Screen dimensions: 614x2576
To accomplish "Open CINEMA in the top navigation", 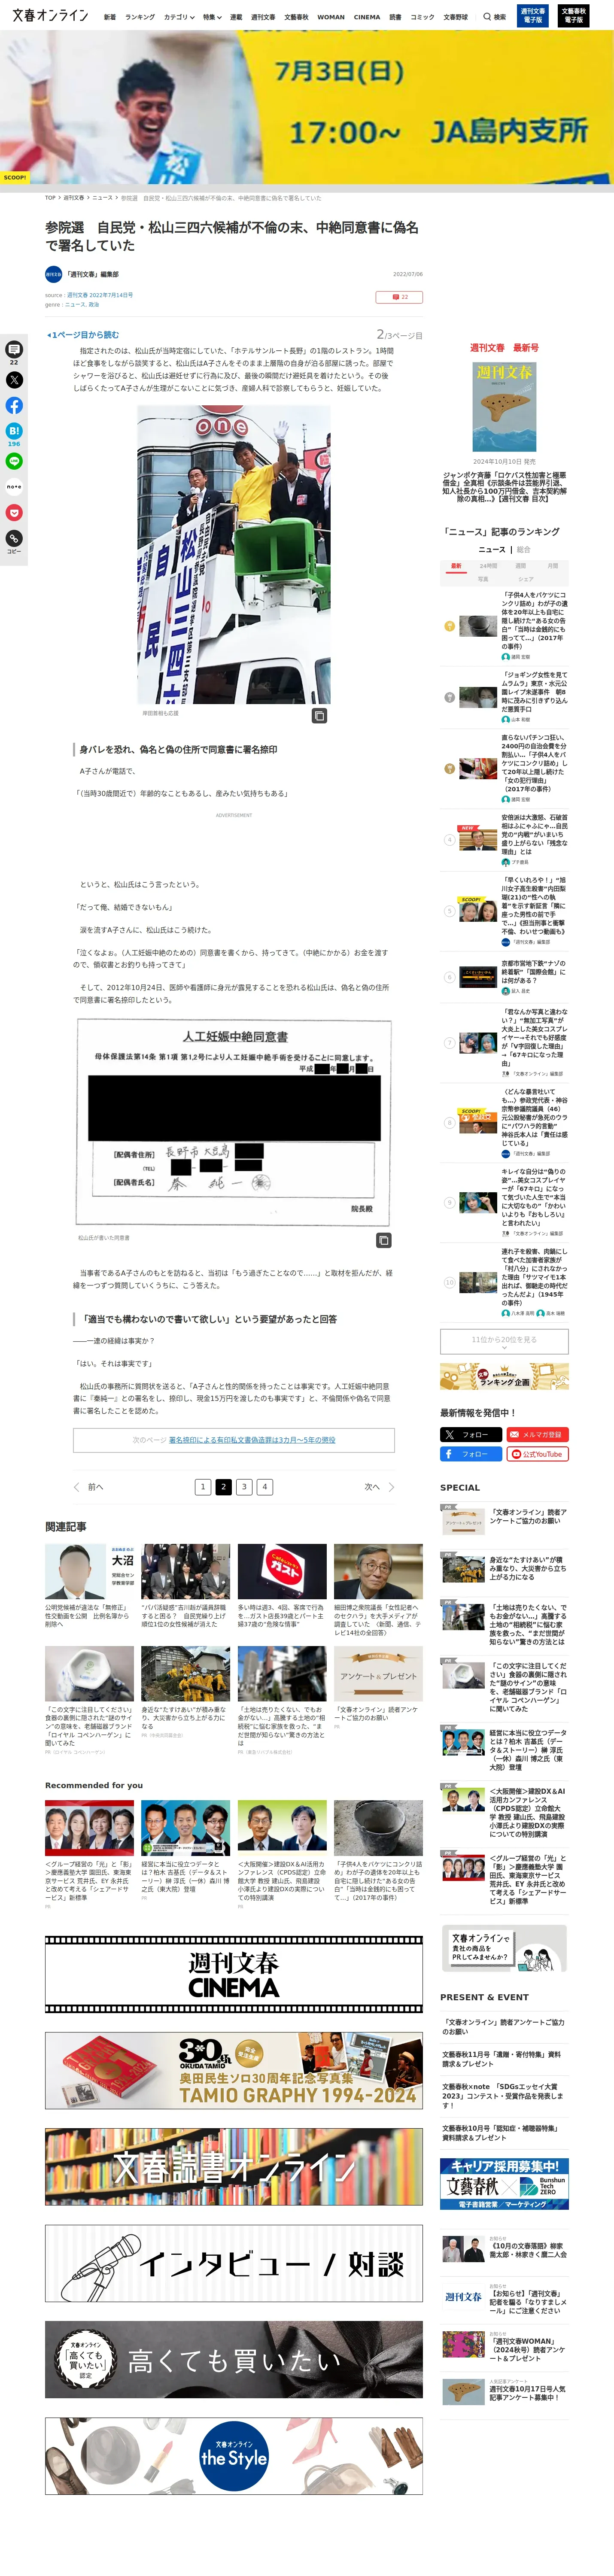I will (x=367, y=17).
